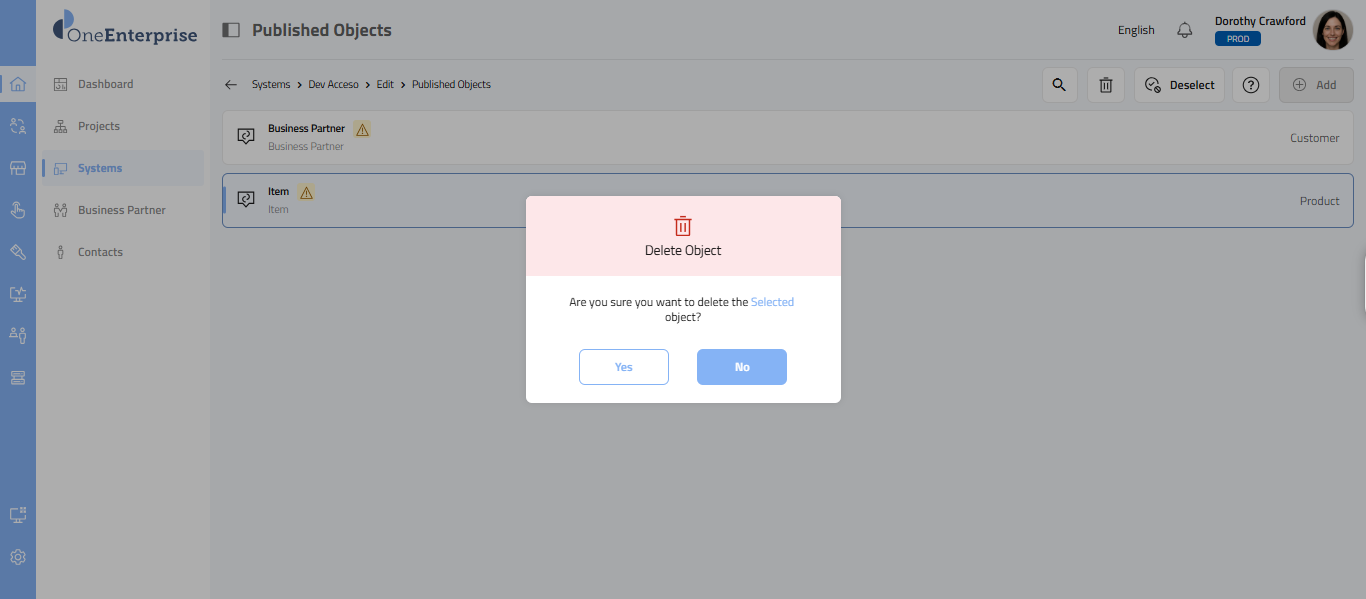Open the help question mark icon
Image resolution: width=1366 pixels, height=599 pixels.
coord(1250,85)
